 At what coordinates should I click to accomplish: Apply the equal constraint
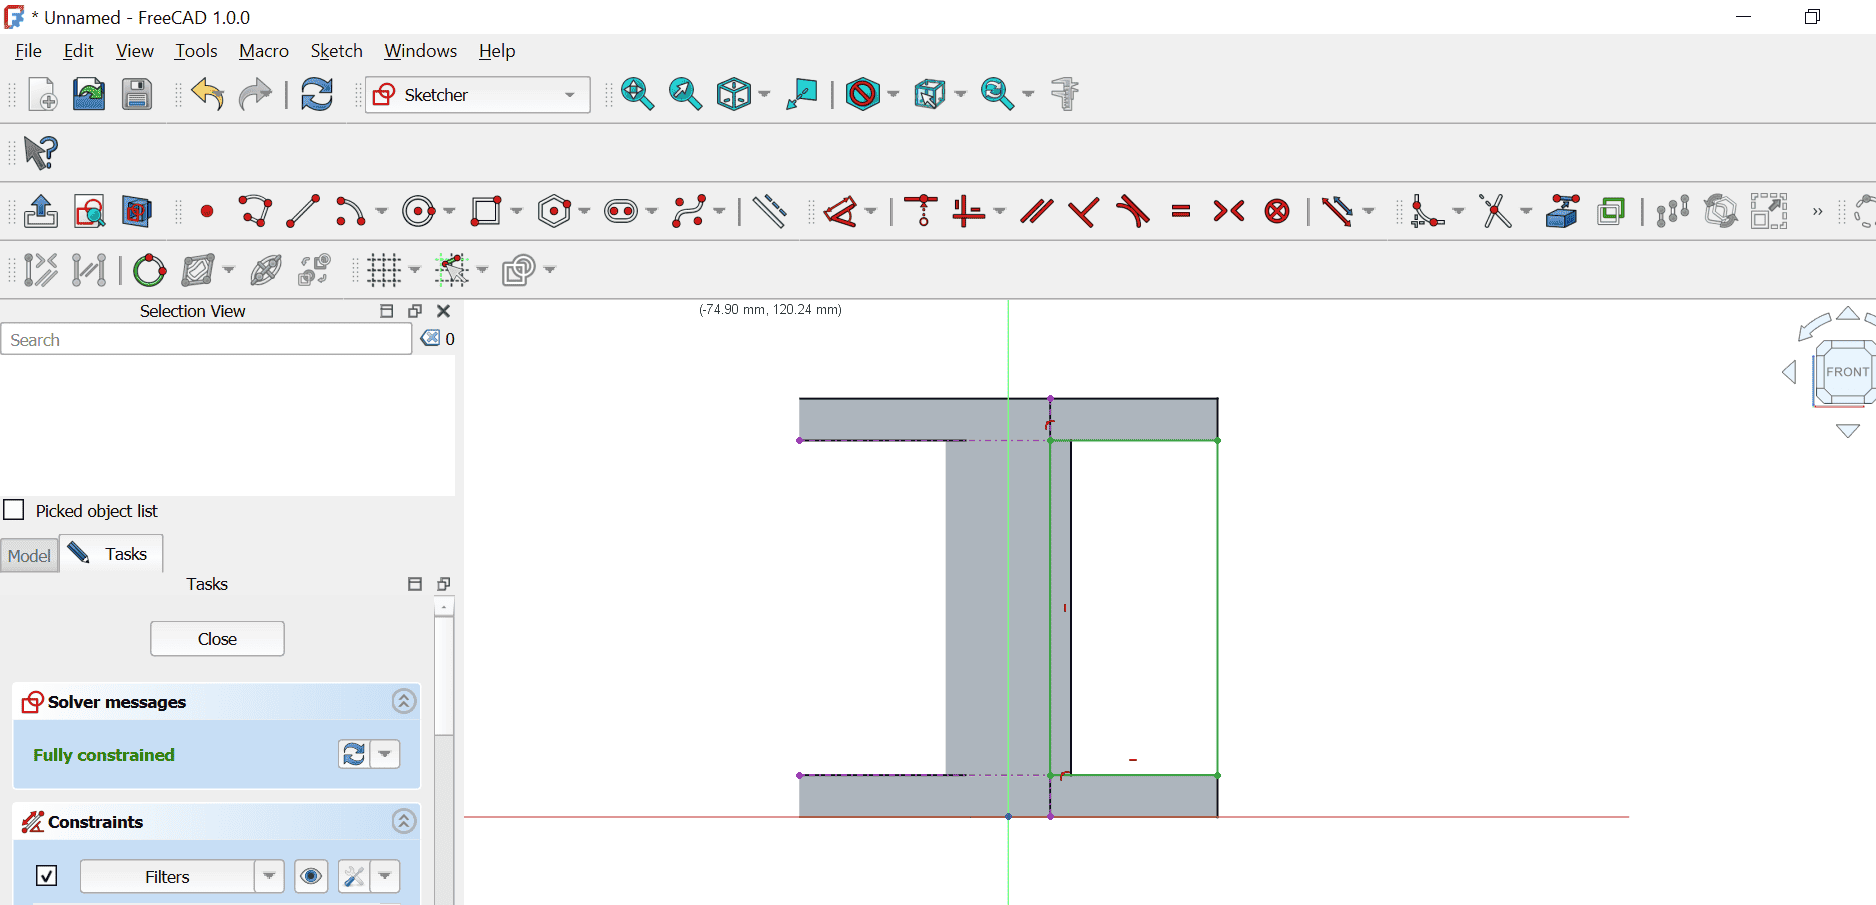coord(1181,212)
